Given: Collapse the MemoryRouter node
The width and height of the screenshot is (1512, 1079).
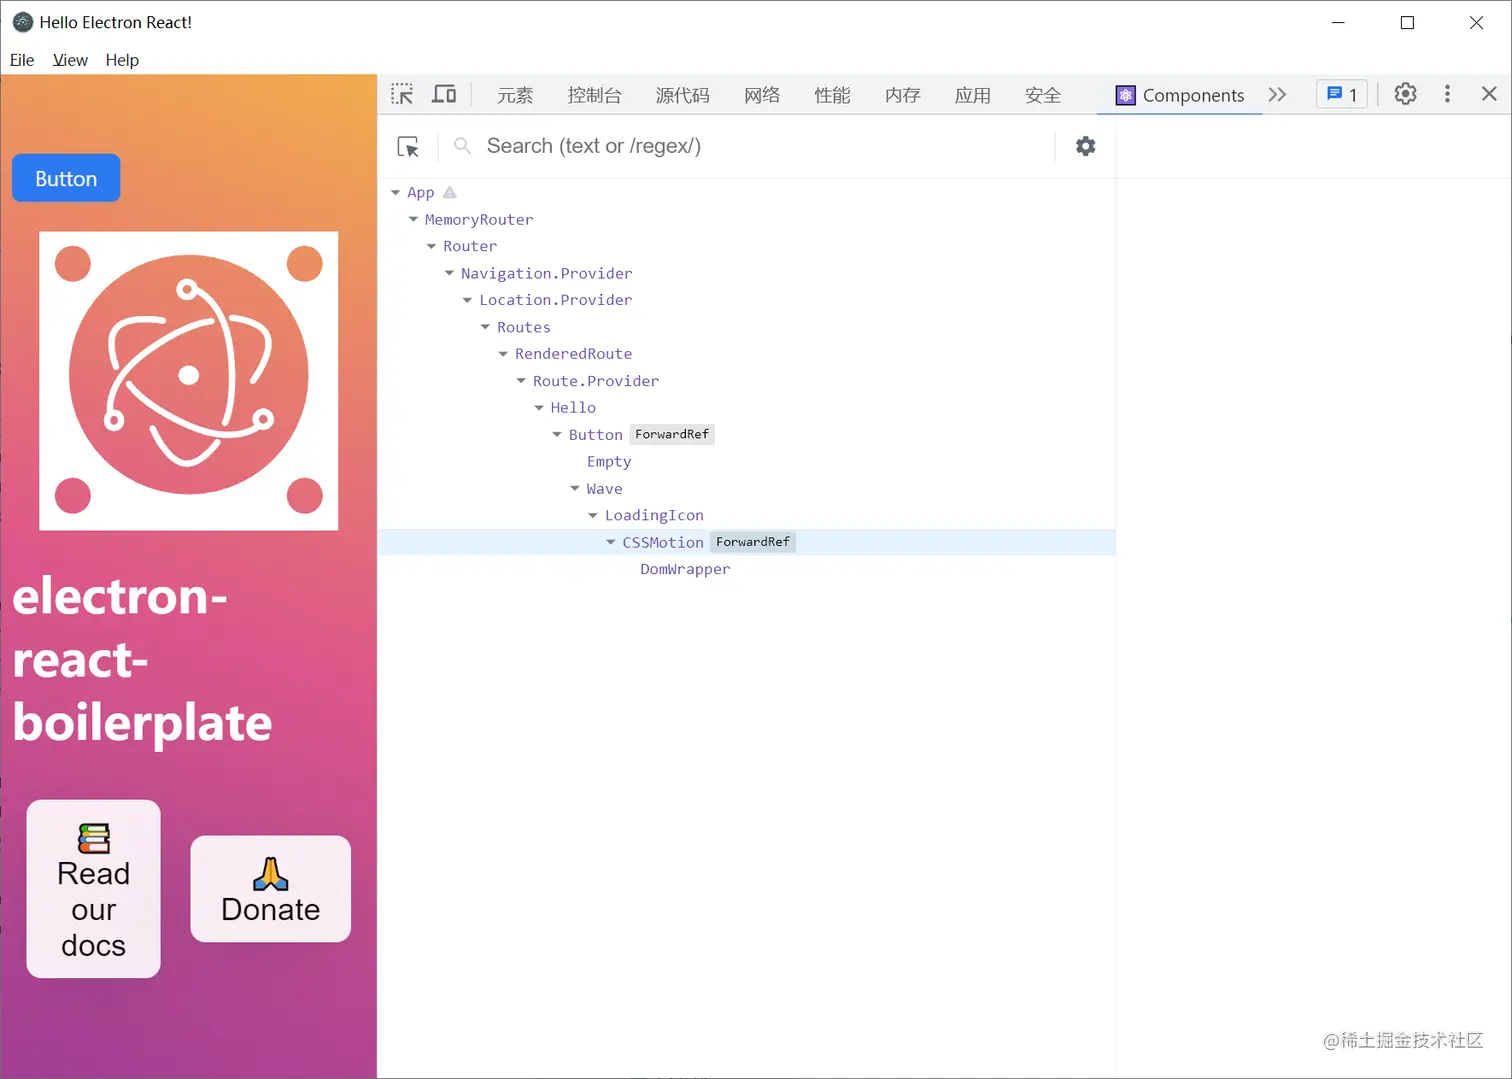Looking at the screenshot, I should click(x=414, y=219).
